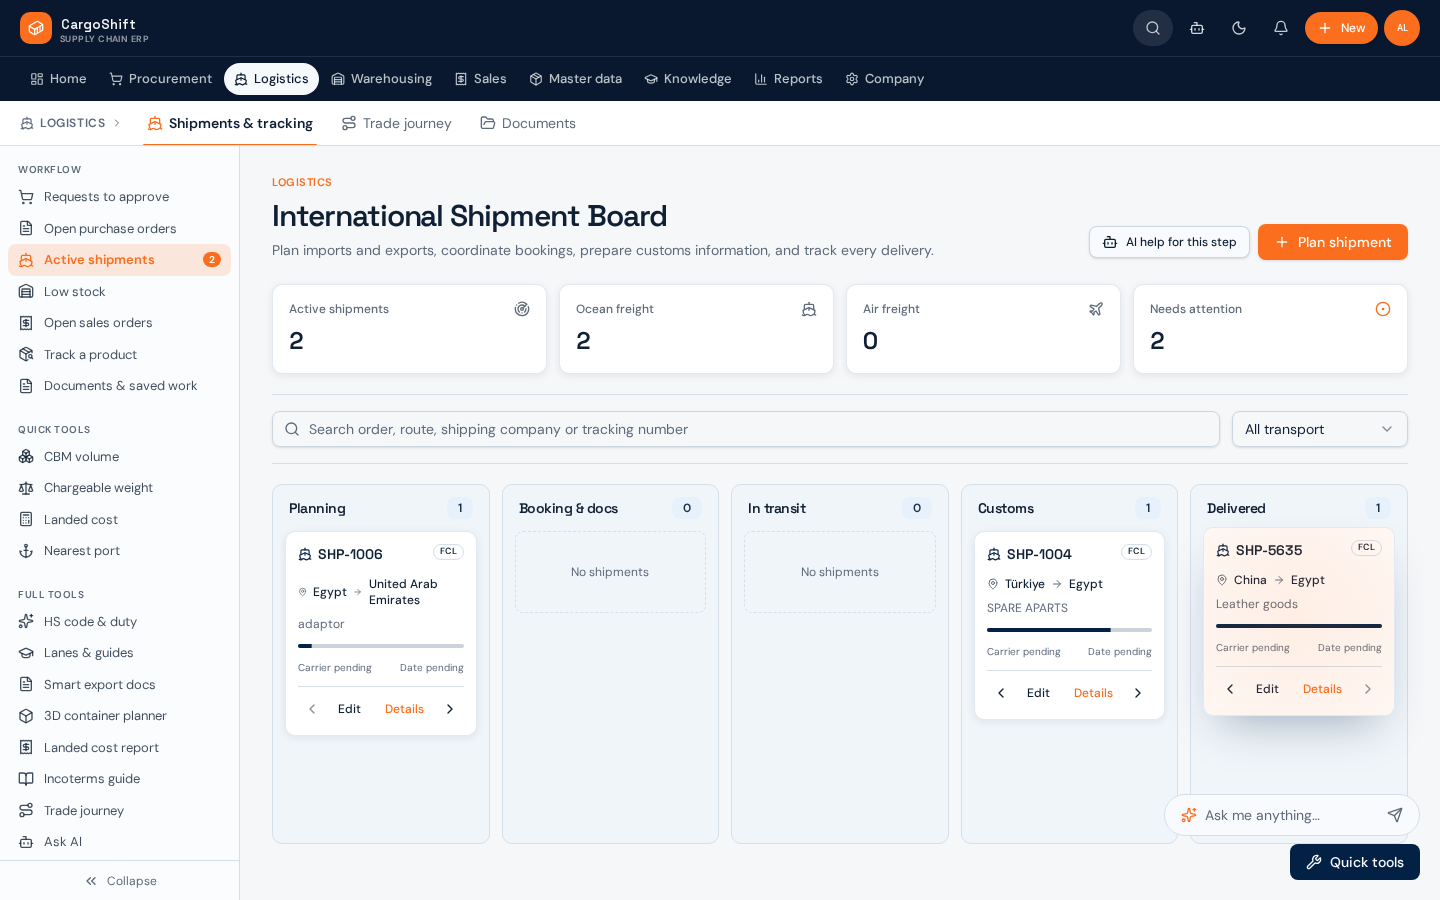This screenshot has height=900, width=1440.
Task: Open Documents & saved work
Action: pyautogui.click(x=119, y=386)
